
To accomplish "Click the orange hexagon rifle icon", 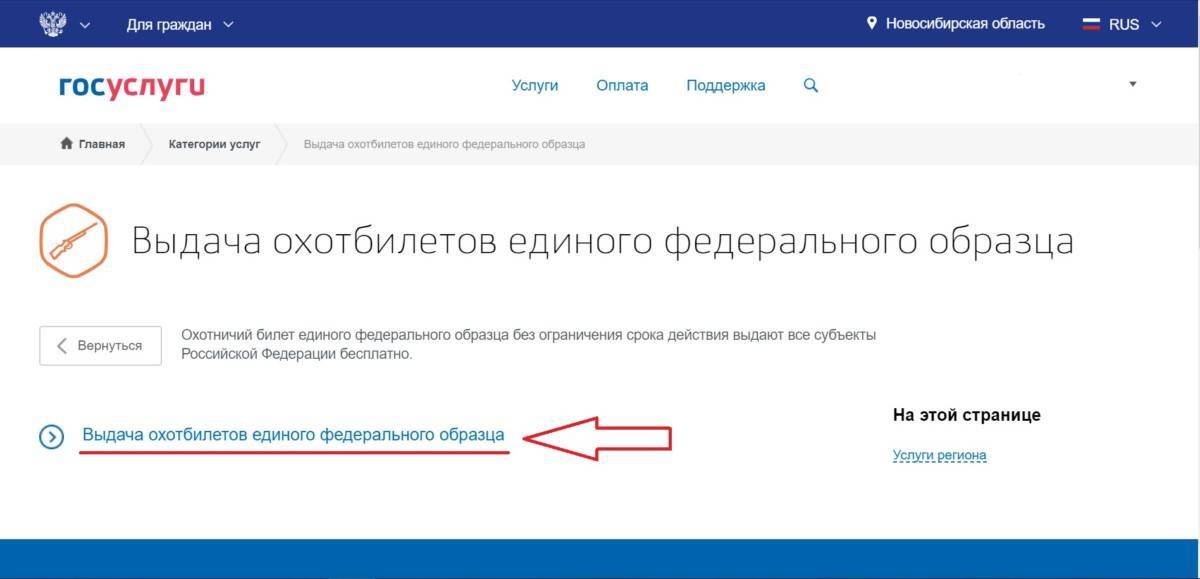I will (73, 242).
